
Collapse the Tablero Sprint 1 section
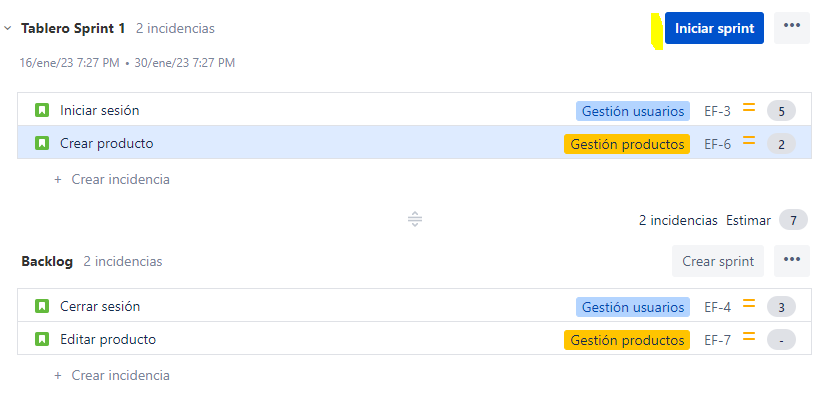click(x=8, y=28)
